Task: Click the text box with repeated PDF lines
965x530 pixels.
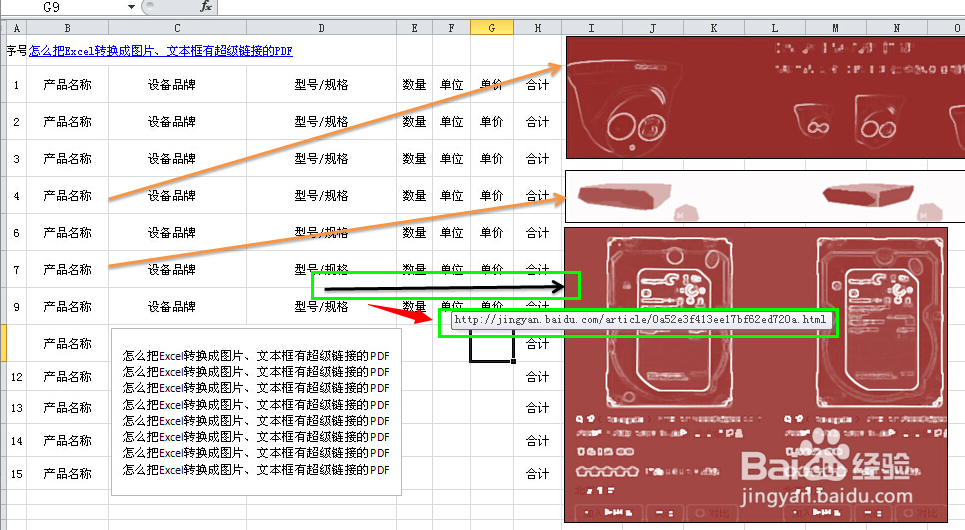Action: click(x=256, y=412)
